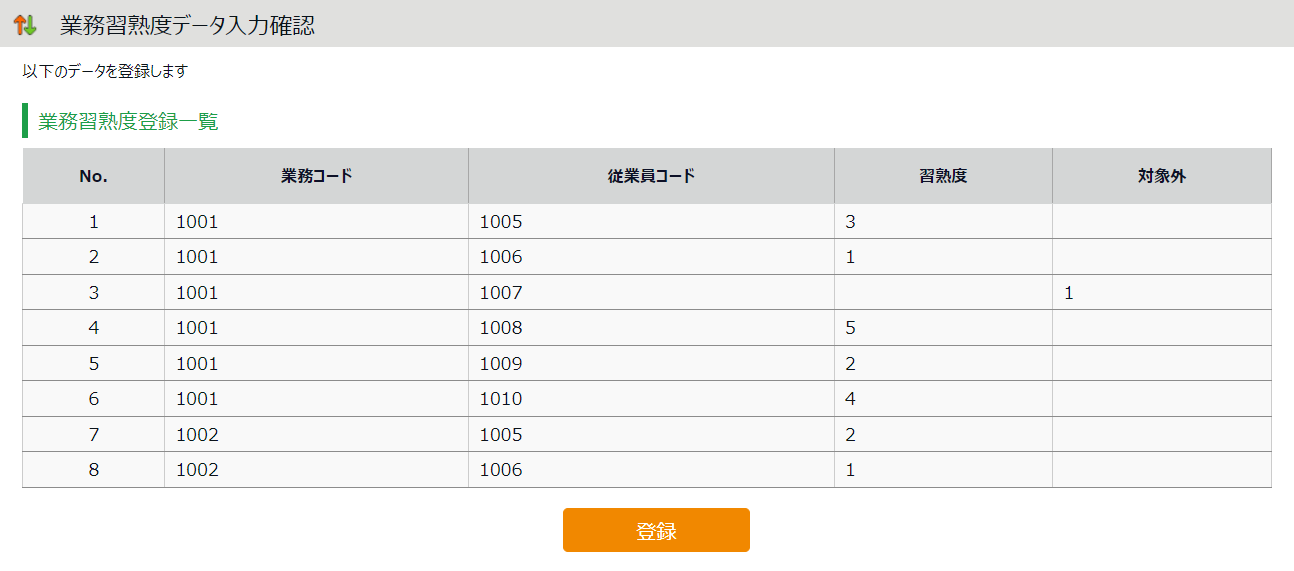This screenshot has width=1294, height=571.
Task: Select business code 1002 in row 7
Action: [x=197, y=435]
